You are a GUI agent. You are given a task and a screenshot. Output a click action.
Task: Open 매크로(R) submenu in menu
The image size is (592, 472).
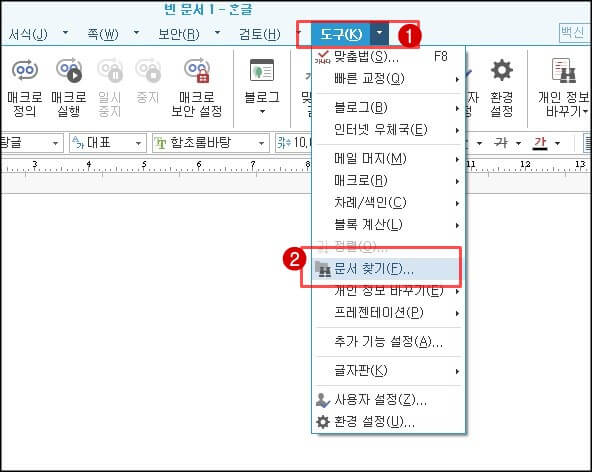[388, 181]
